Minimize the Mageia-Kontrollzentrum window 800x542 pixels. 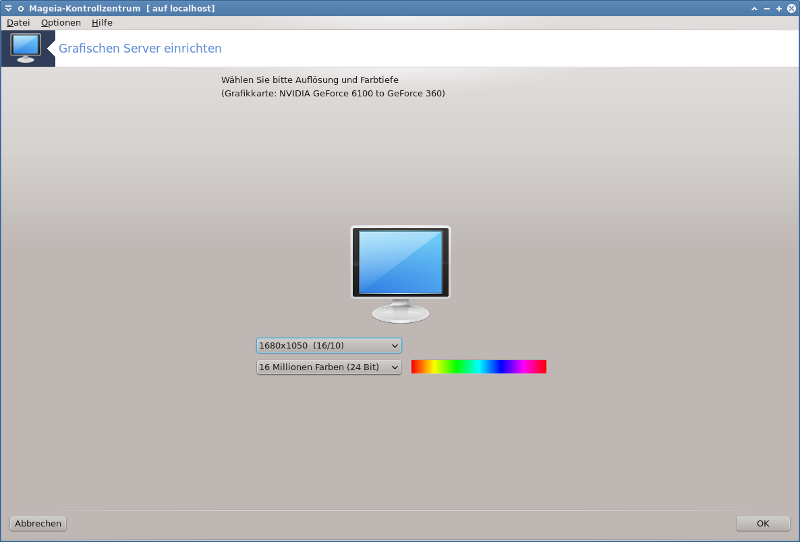click(x=766, y=8)
